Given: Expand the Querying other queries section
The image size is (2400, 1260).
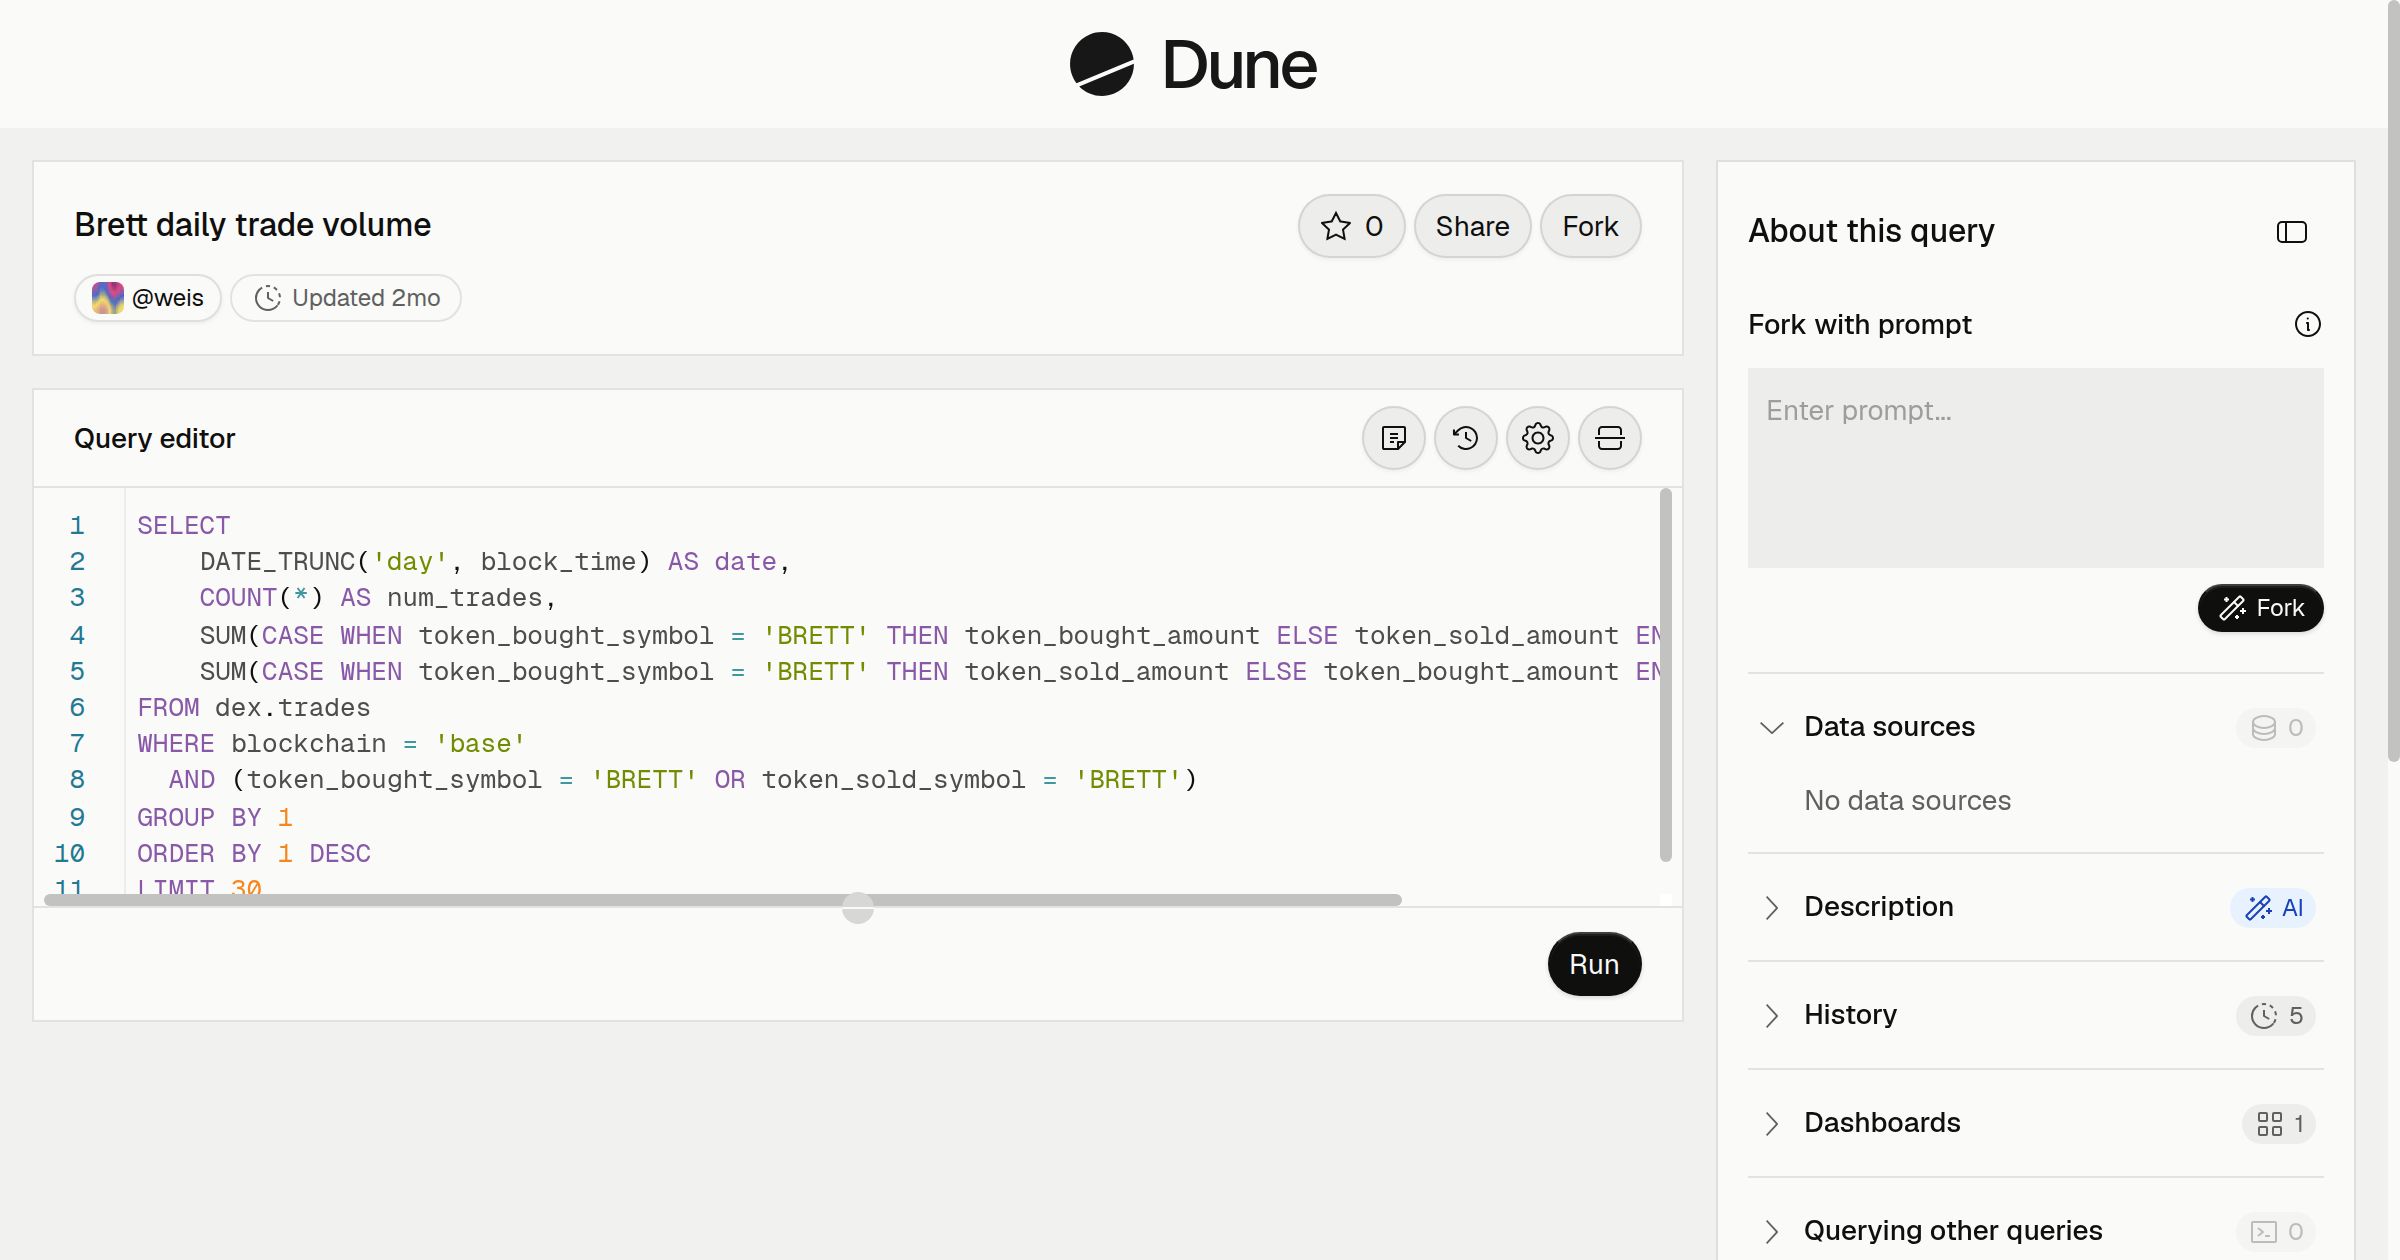Looking at the screenshot, I should click(x=1772, y=1231).
